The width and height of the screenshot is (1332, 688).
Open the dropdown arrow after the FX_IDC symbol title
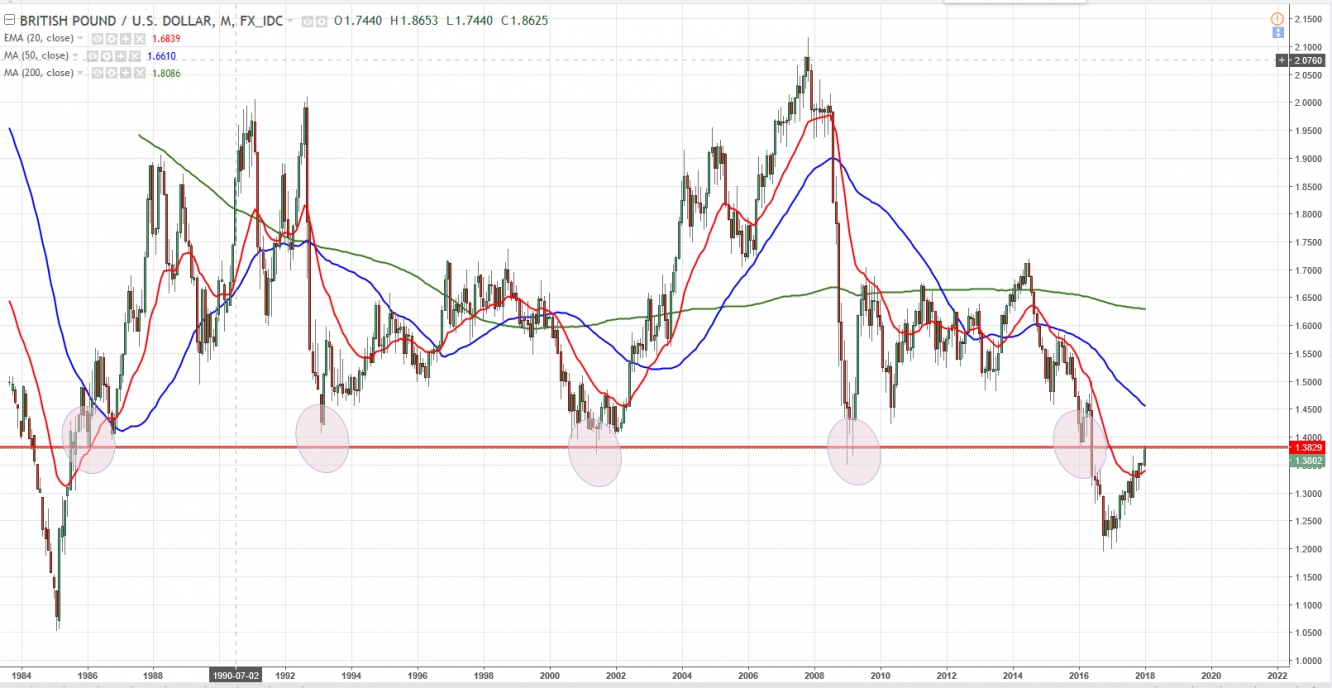[x=290, y=21]
